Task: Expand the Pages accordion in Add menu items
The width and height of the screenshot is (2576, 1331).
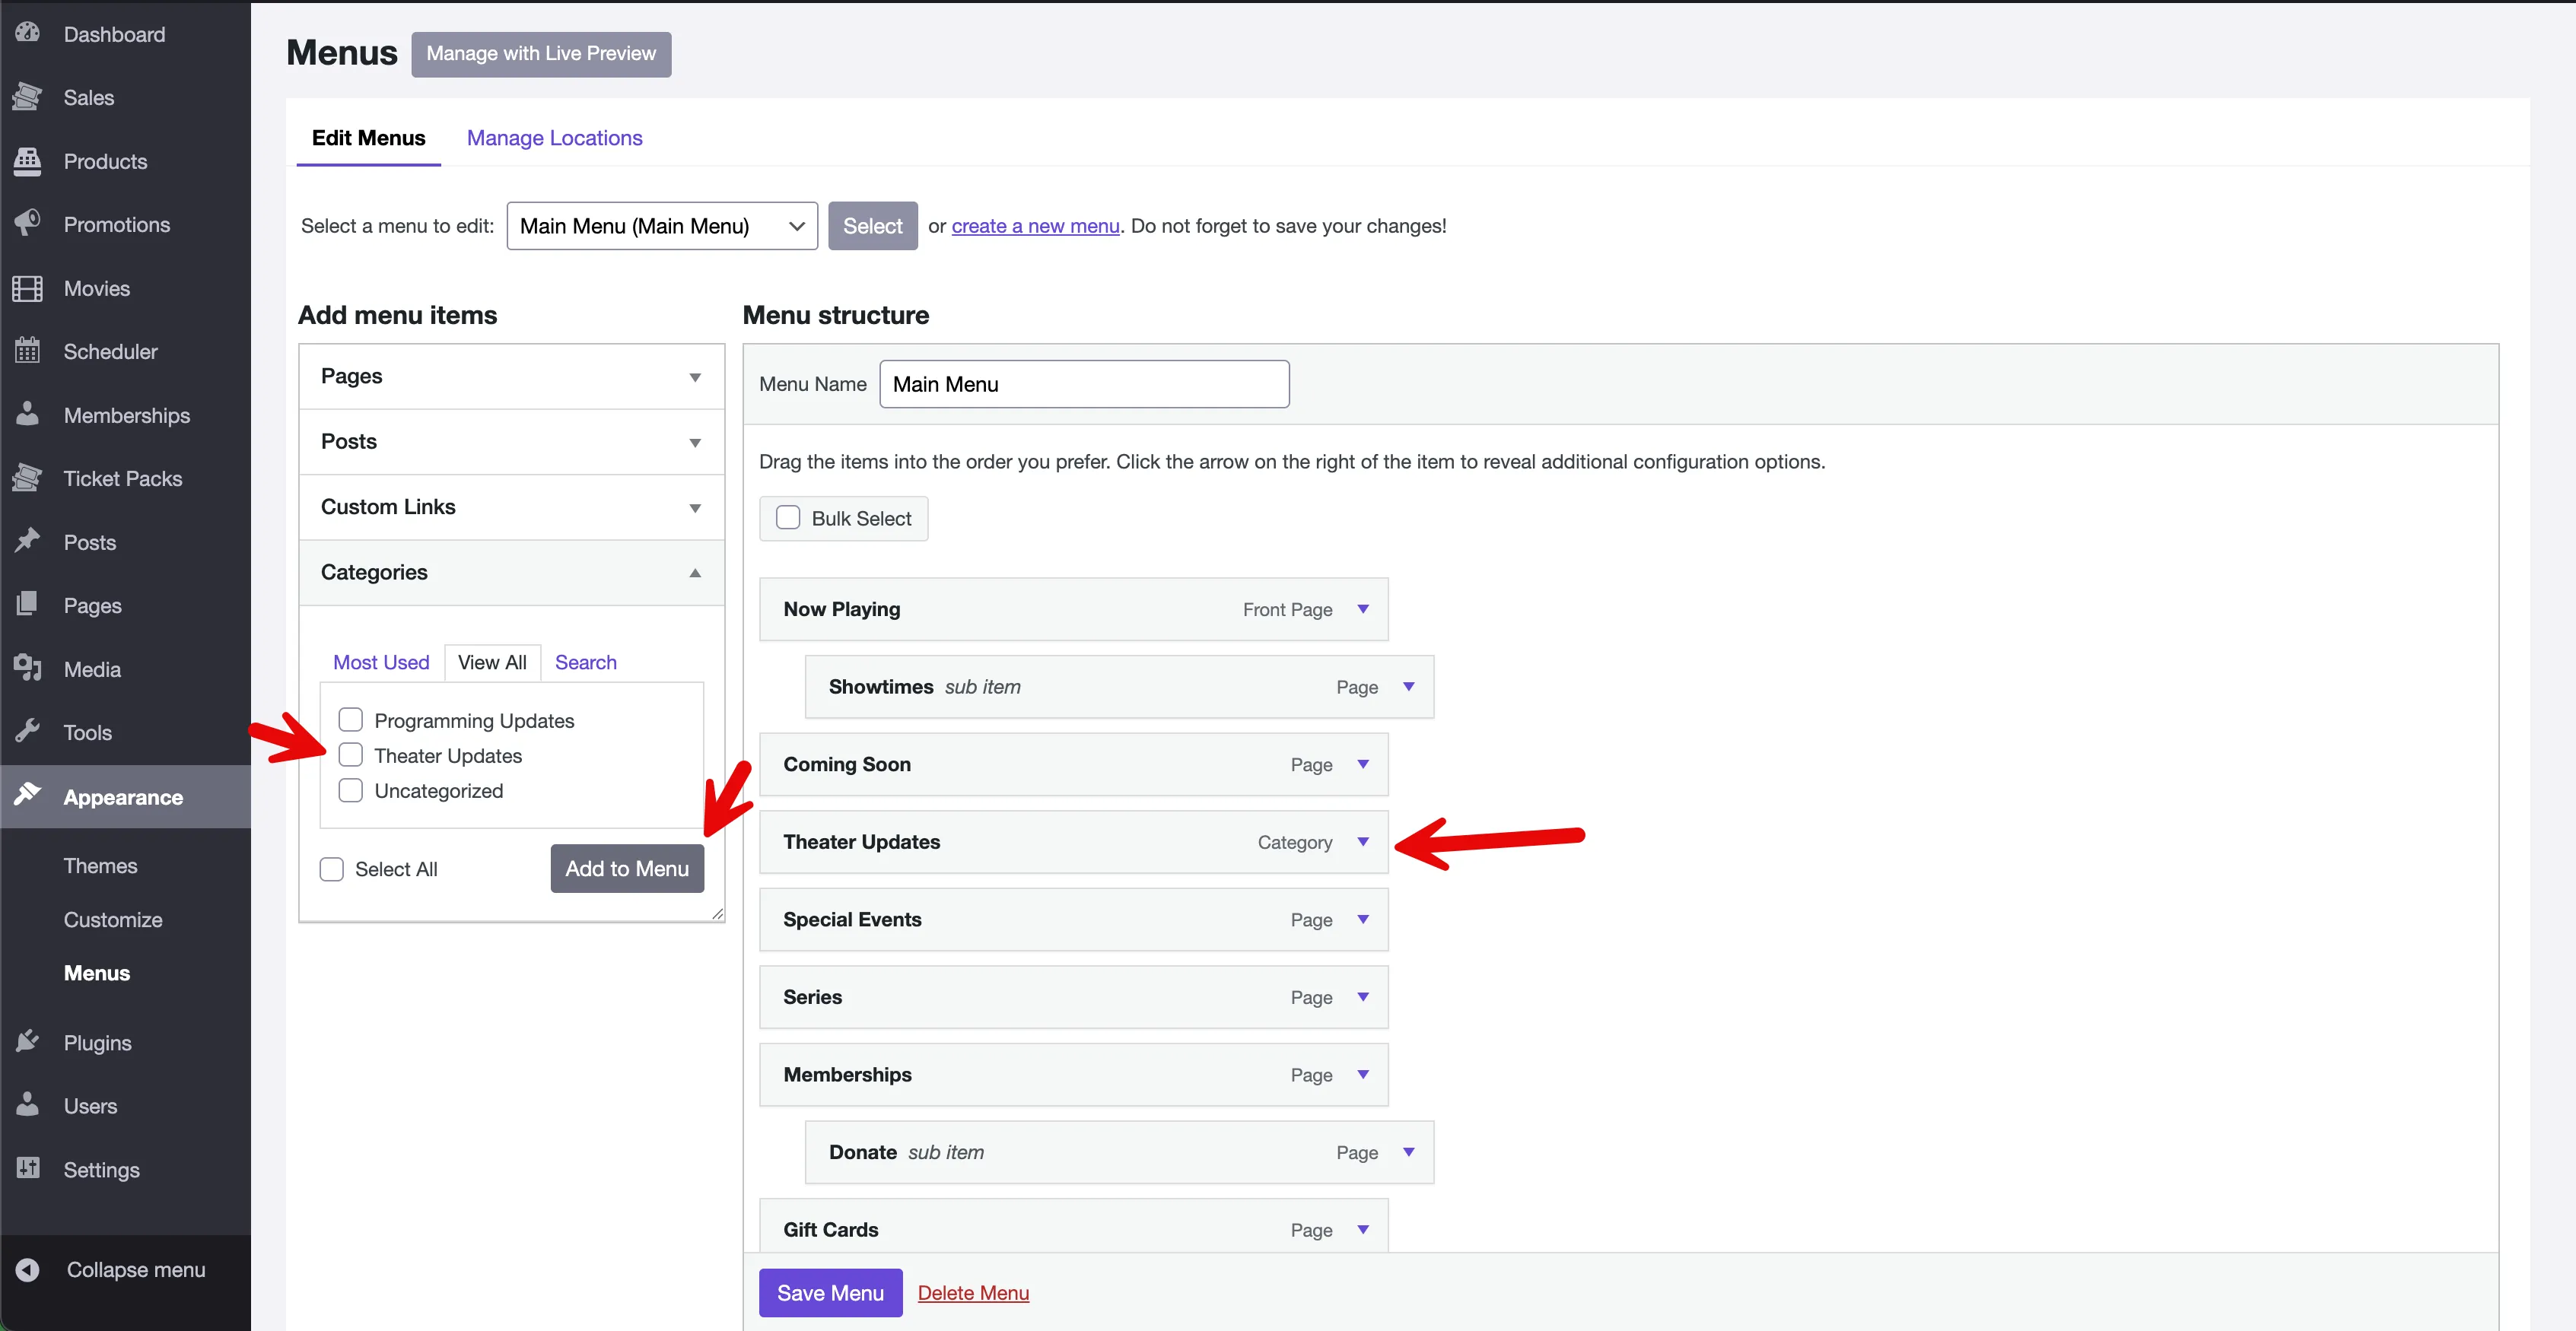Action: pyautogui.click(x=512, y=376)
